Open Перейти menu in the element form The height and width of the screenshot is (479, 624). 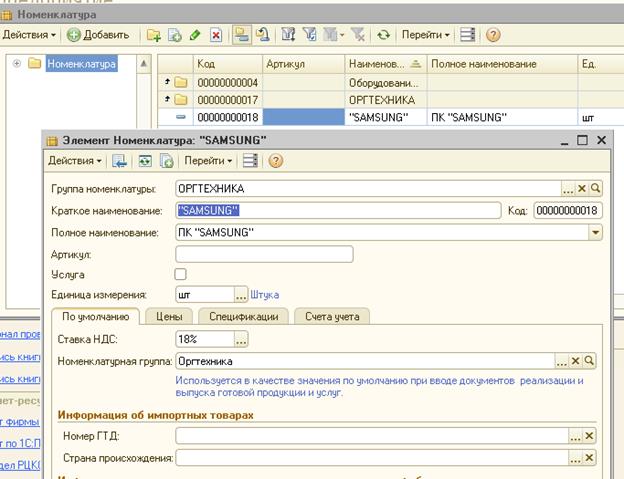point(208,160)
